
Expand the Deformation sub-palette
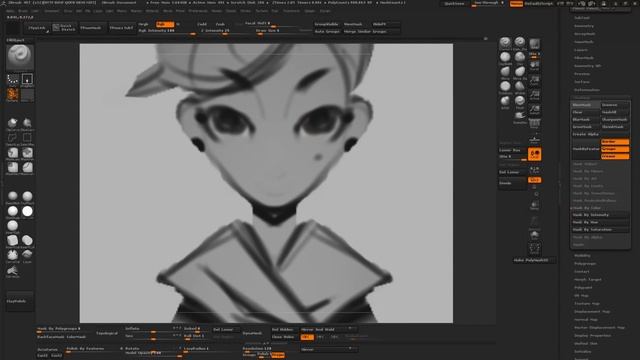click(x=587, y=90)
